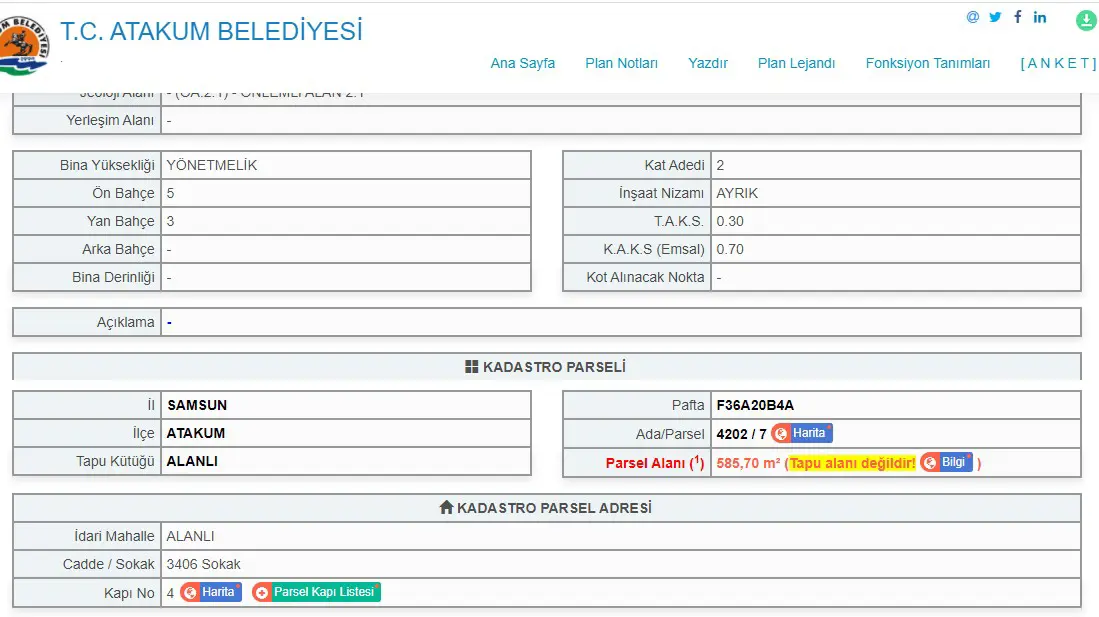Image resolution: width=1099 pixels, height=617 pixels.
Task: Click the T.C. ATAKUM BELEDİYESİ title
Action: (x=211, y=32)
